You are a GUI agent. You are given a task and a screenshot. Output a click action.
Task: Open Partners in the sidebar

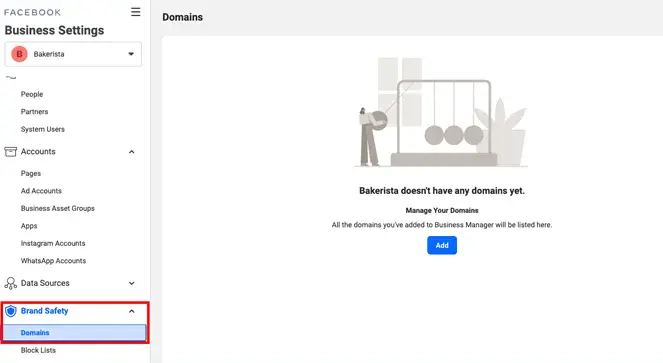34,112
